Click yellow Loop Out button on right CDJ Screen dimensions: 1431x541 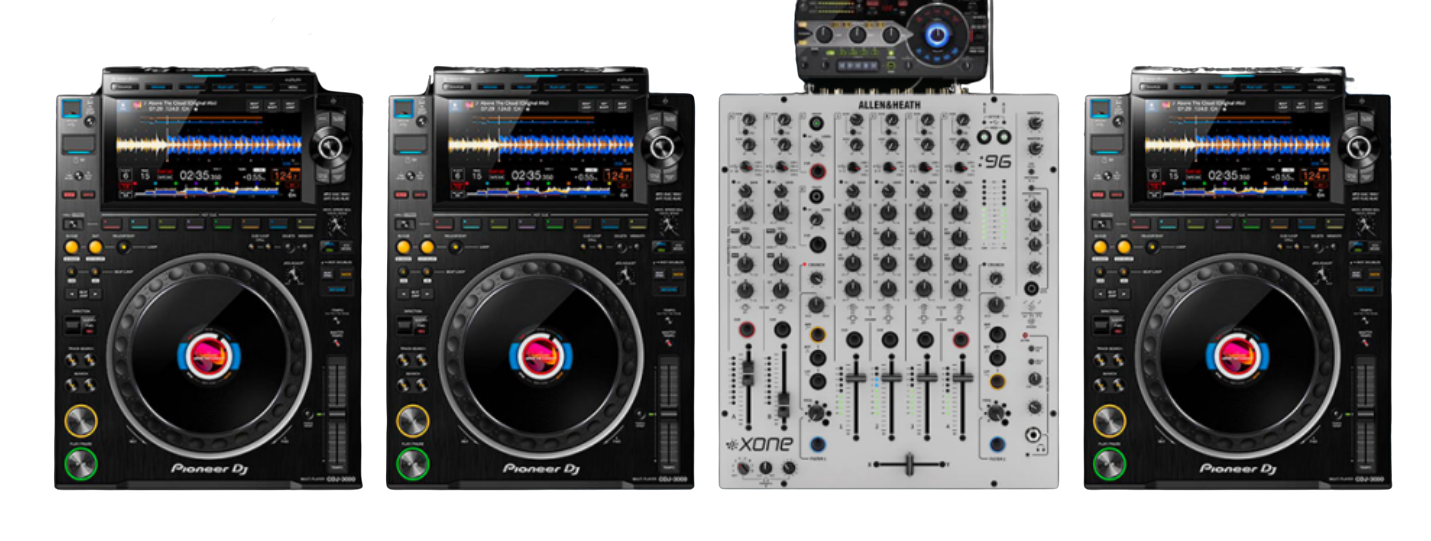point(1124,246)
